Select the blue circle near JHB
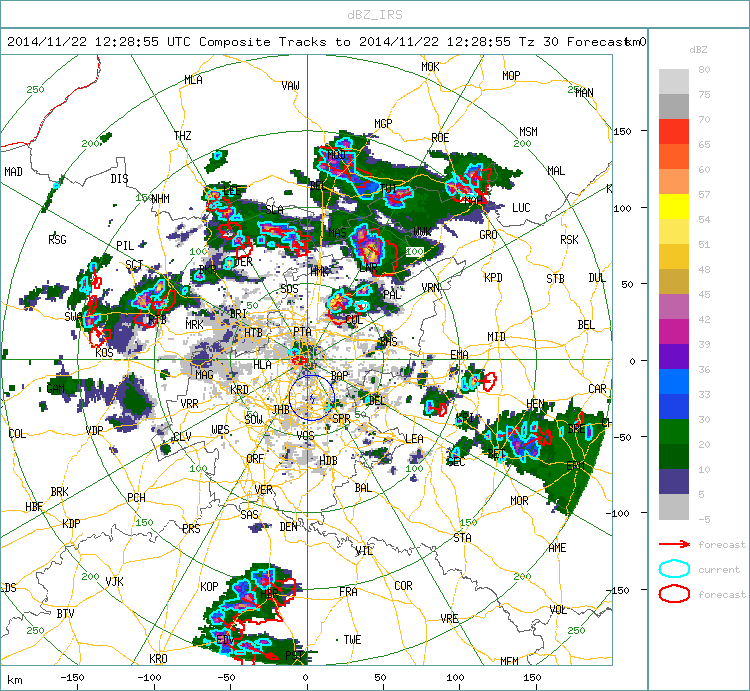Viewport: 750px width, 691px height. click(x=311, y=398)
